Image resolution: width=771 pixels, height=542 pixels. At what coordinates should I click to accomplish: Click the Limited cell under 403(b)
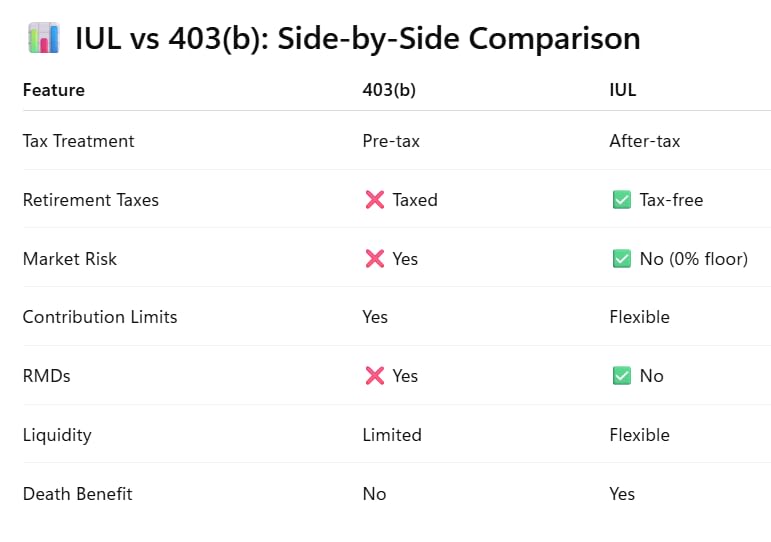[x=392, y=435]
